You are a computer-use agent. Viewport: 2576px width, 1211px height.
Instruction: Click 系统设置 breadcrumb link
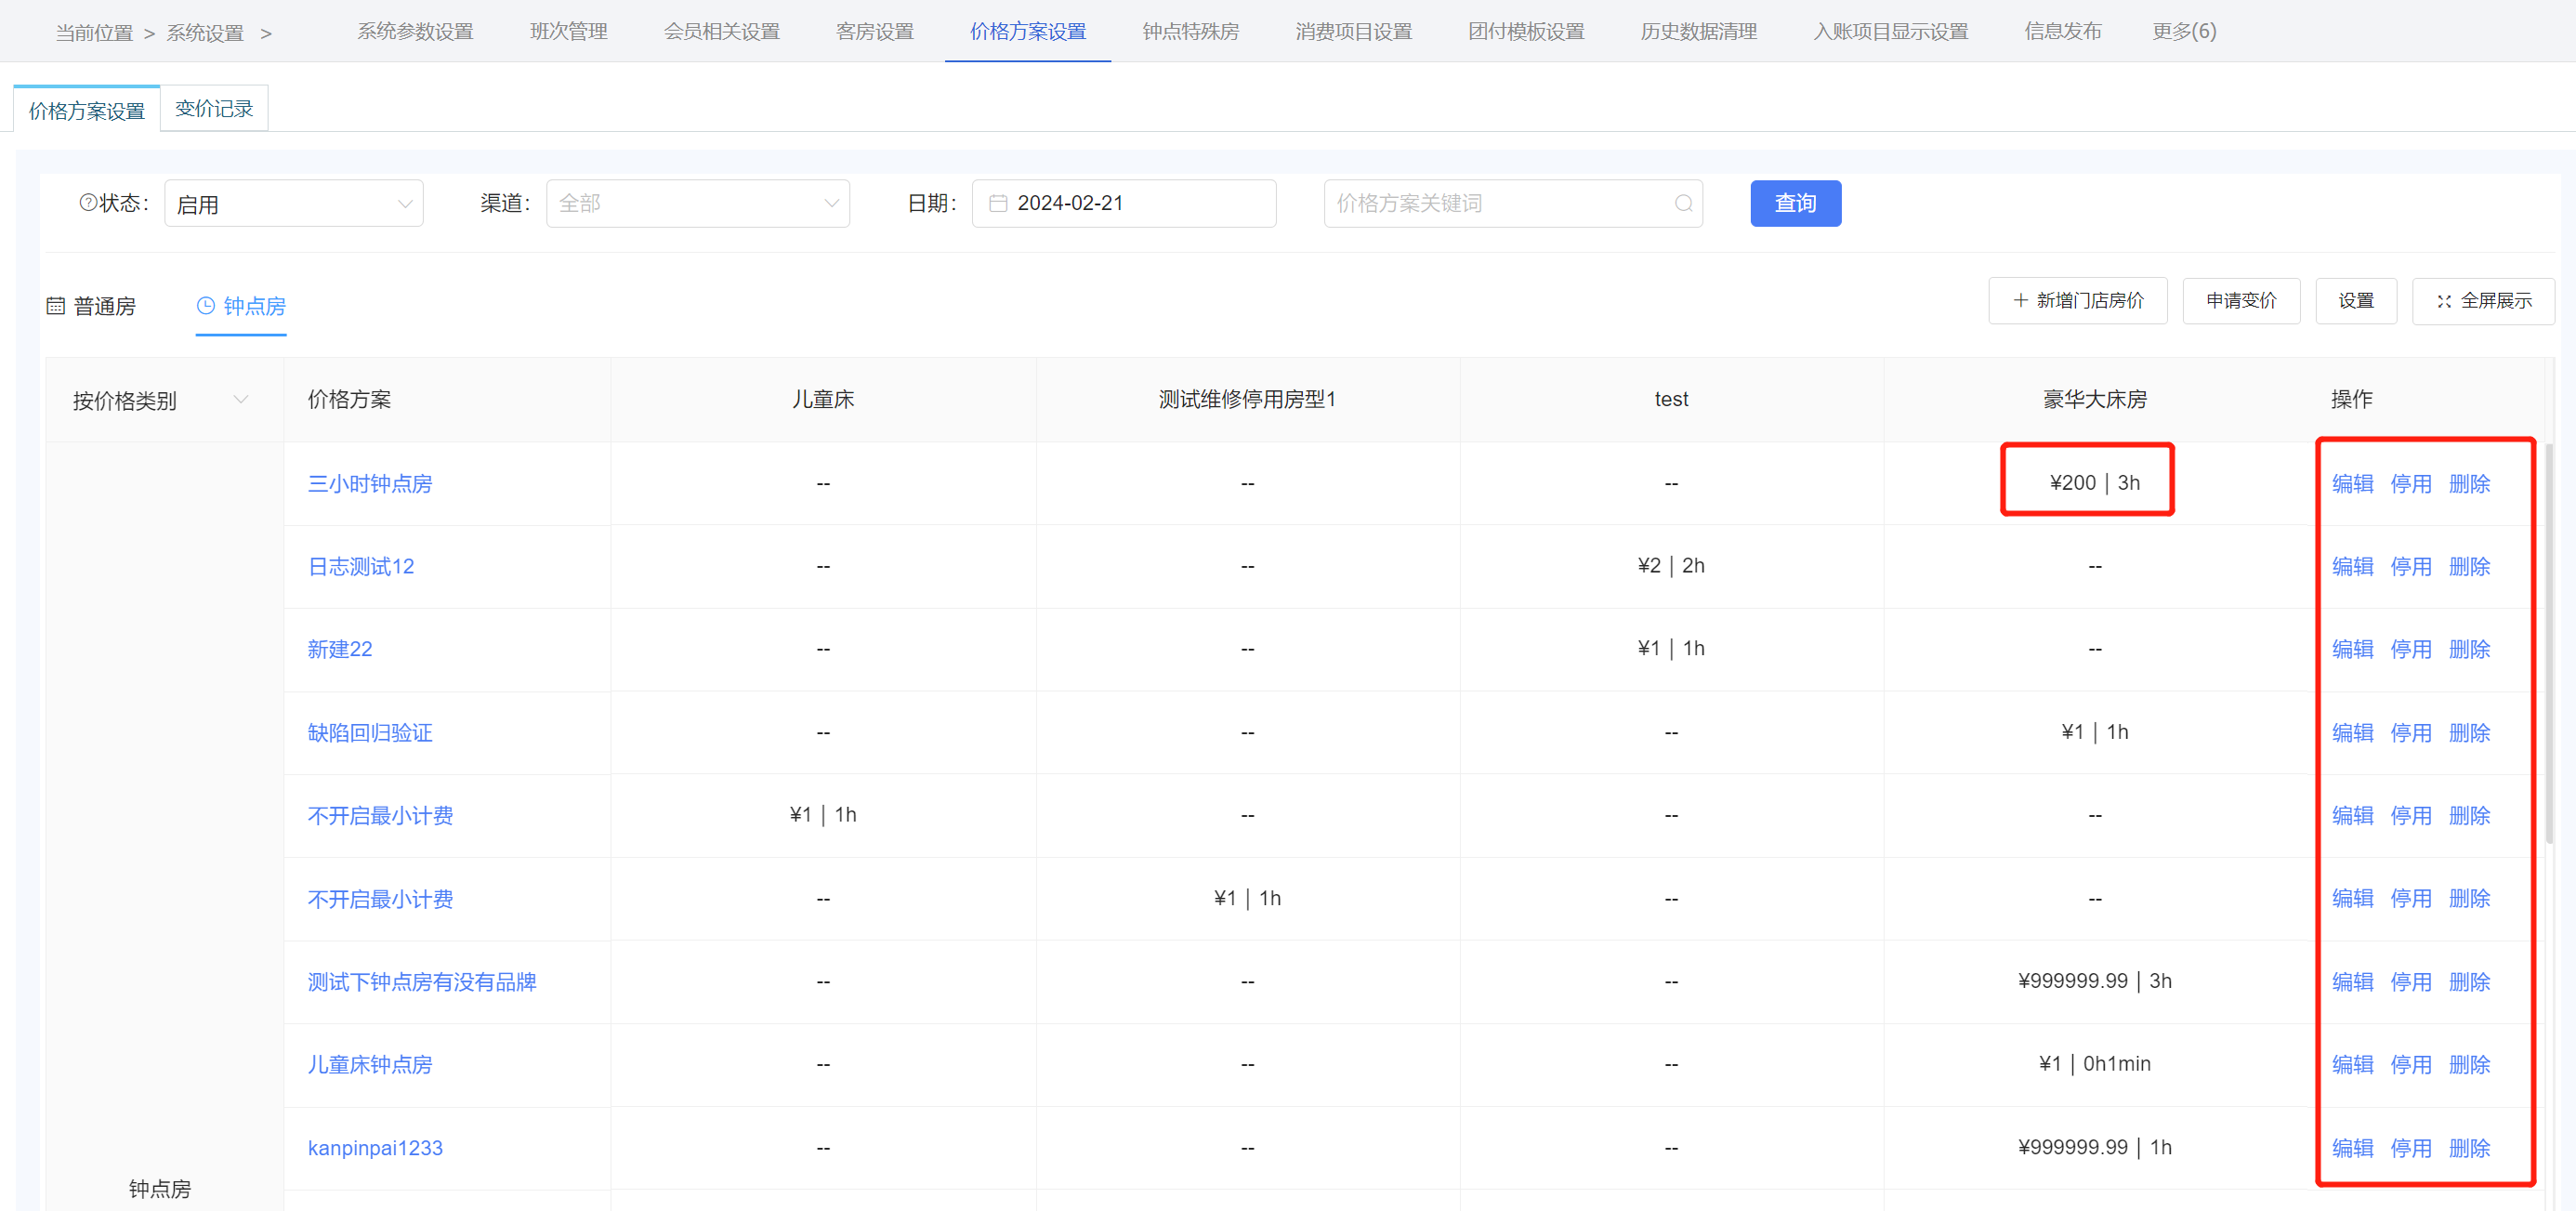click(205, 33)
